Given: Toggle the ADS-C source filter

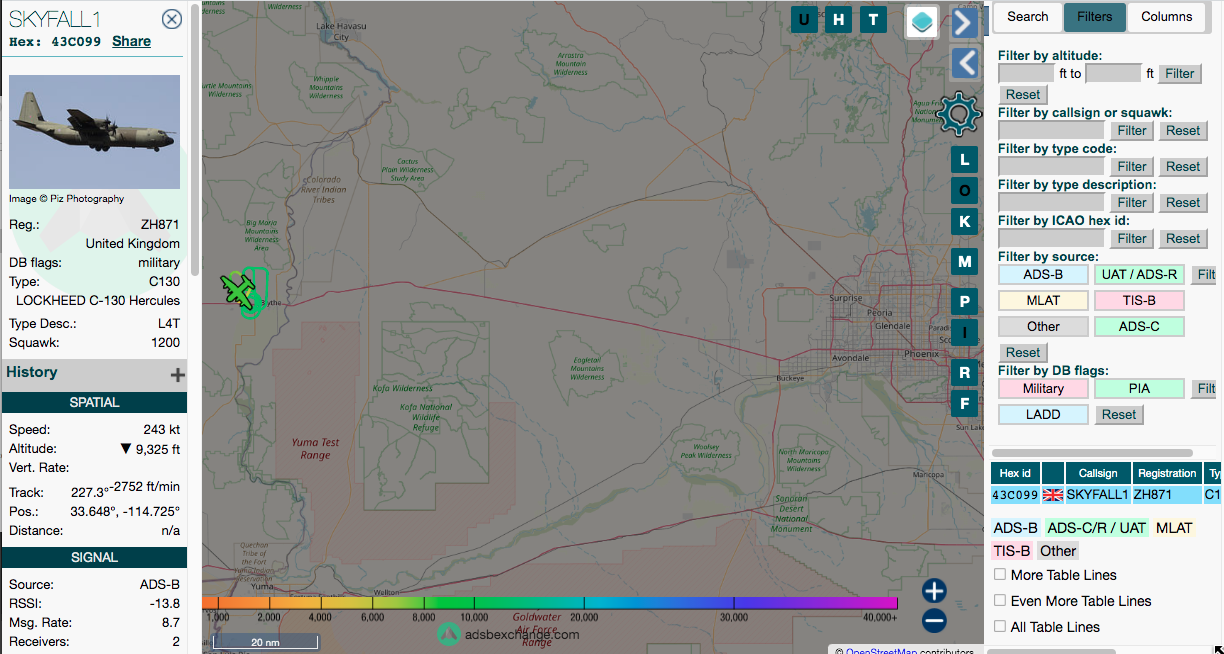Looking at the screenshot, I should [x=1139, y=326].
